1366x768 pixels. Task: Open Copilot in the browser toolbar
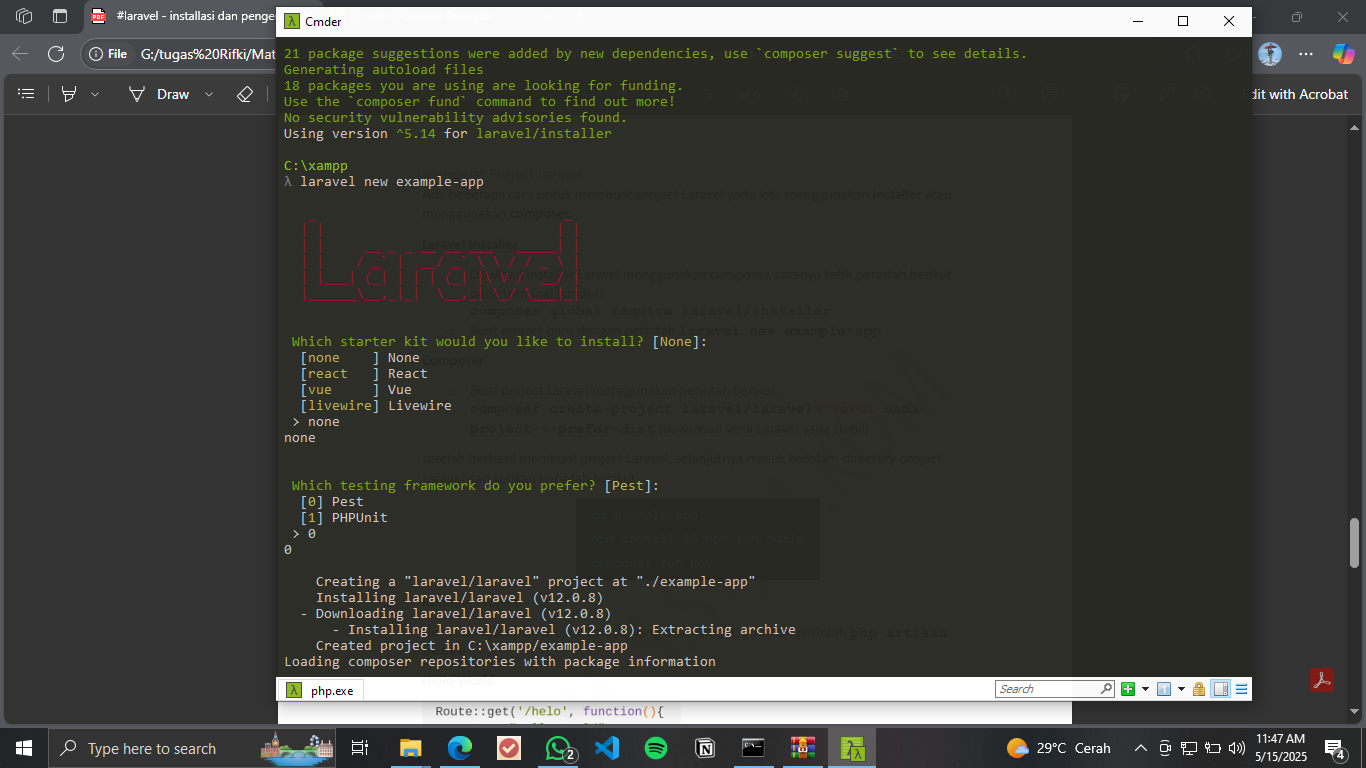coord(1343,55)
